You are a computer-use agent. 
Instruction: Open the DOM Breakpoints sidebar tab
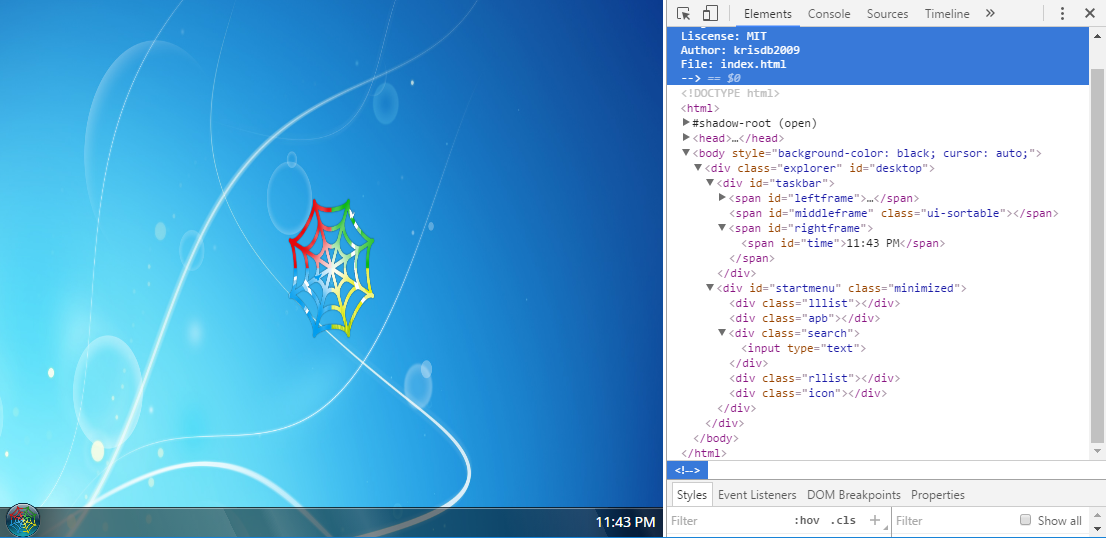853,495
